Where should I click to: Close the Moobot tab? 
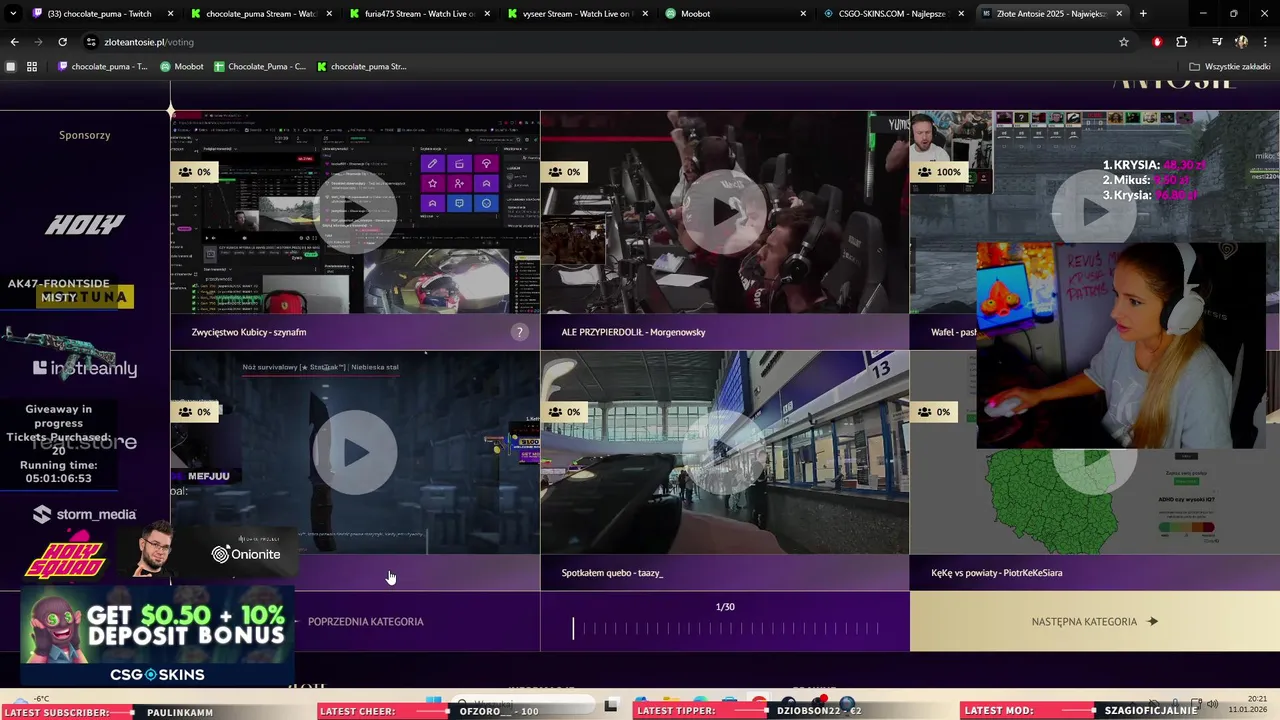pyautogui.click(x=803, y=14)
